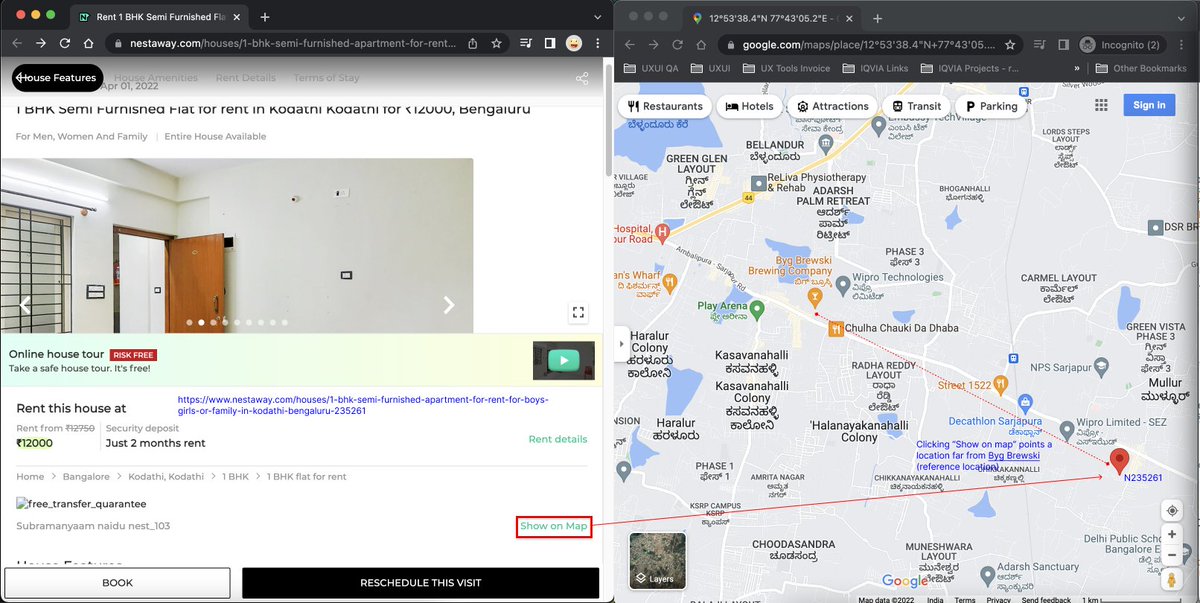Open the map Layers thumbnail

coord(657,560)
